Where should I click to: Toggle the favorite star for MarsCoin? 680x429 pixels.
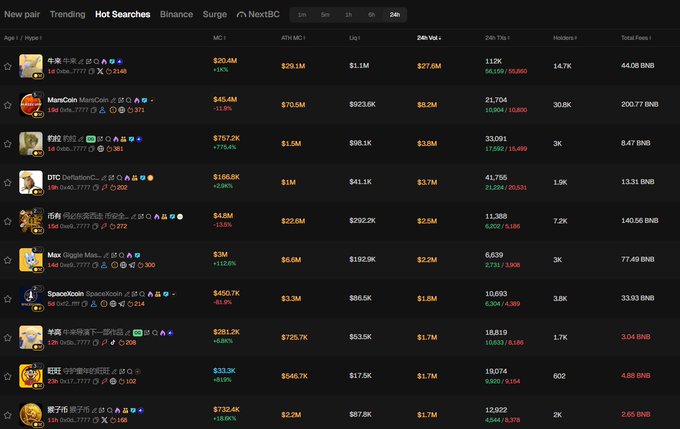(7, 105)
